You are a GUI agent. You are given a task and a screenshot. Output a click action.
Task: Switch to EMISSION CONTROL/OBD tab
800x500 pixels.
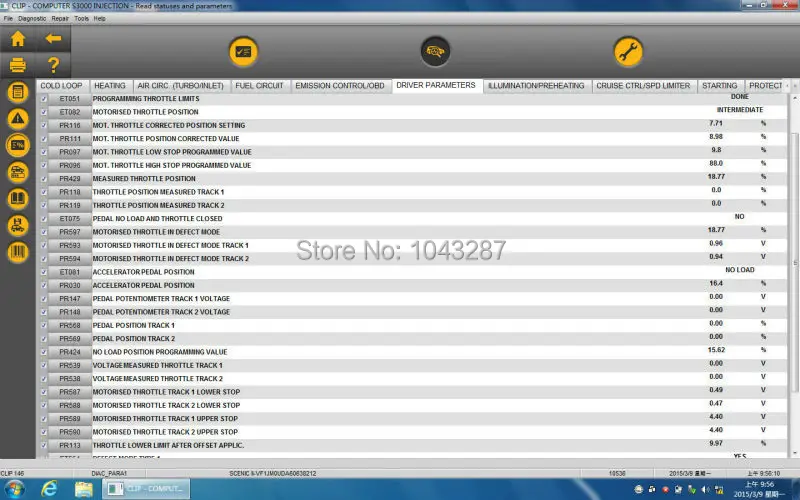[340, 86]
